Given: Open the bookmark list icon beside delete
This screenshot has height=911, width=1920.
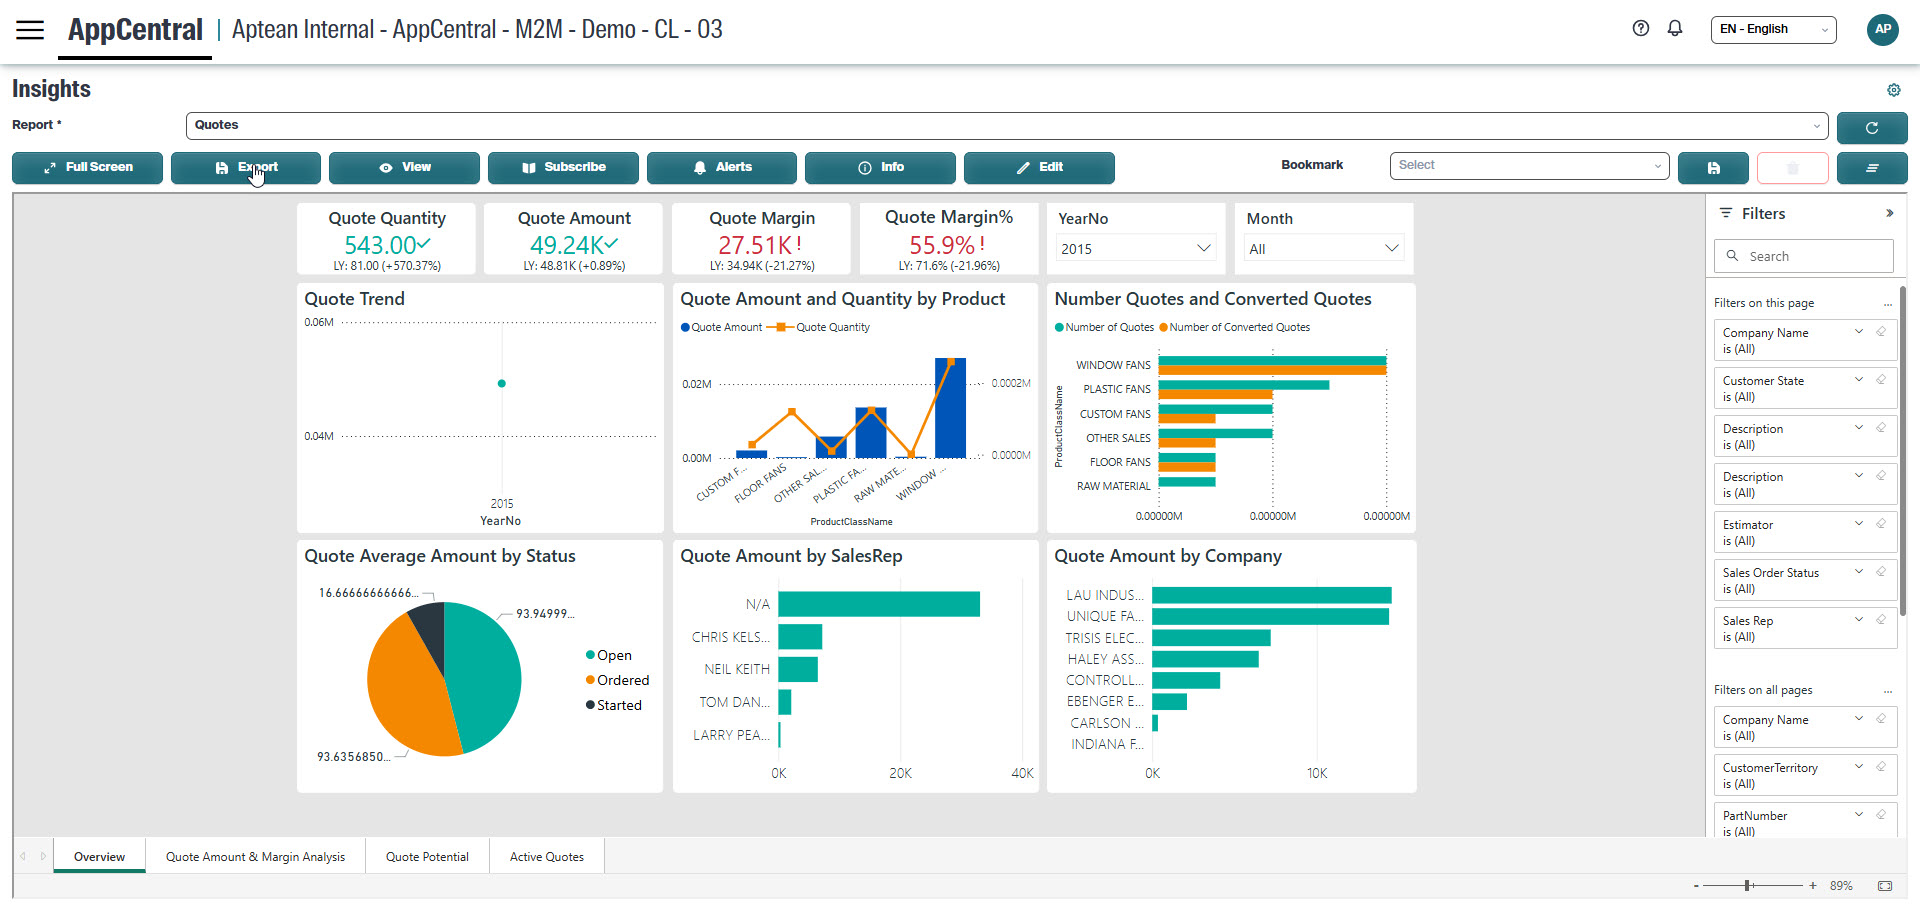Looking at the screenshot, I should click(1872, 167).
